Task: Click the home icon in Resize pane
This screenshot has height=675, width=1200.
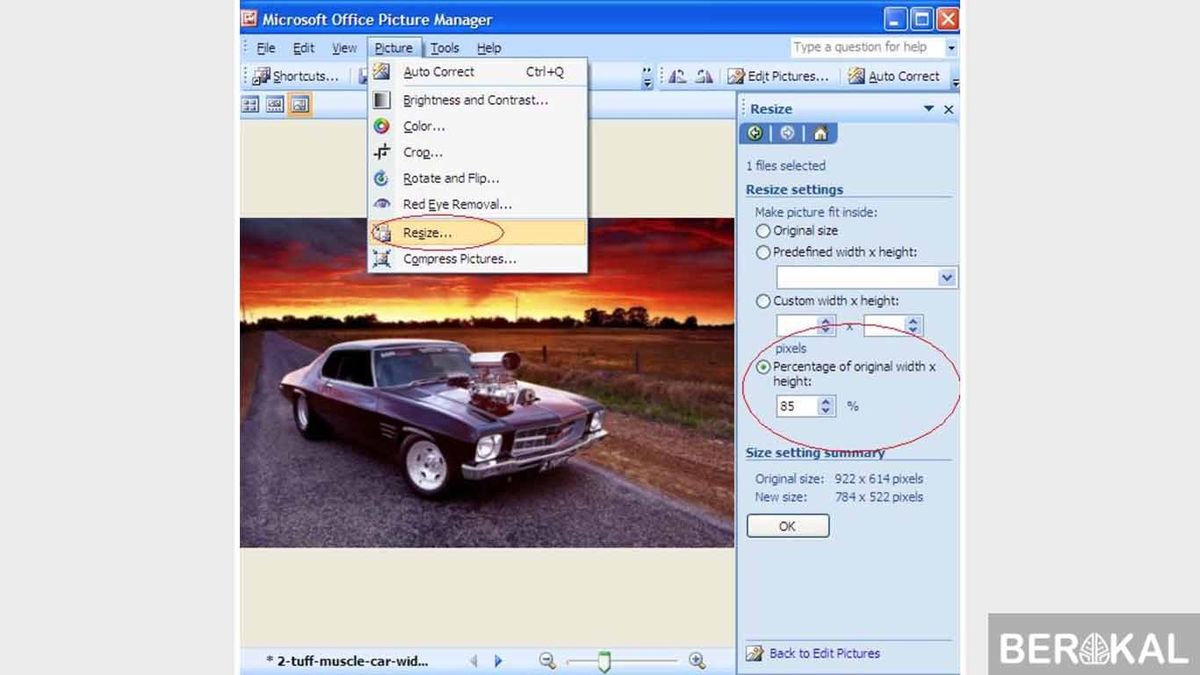Action: tap(820, 133)
